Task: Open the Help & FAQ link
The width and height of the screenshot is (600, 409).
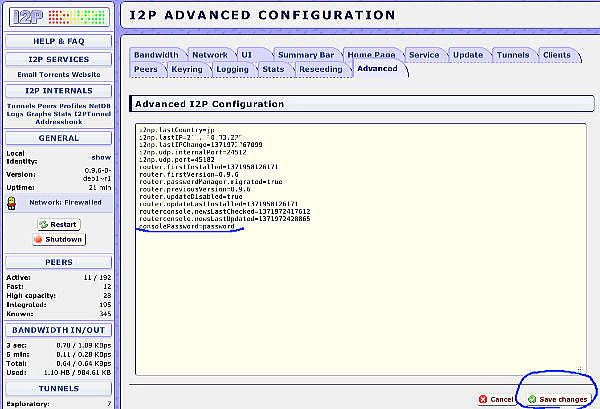Action: (x=58, y=40)
